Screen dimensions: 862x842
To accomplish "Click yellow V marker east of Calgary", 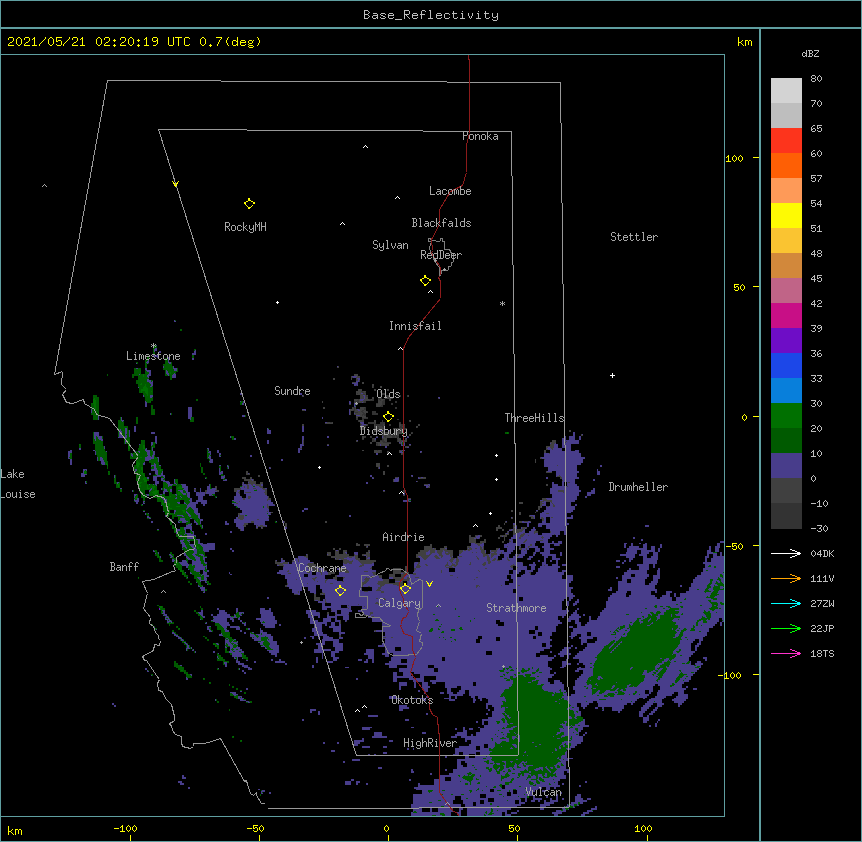I will (x=429, y=584).
